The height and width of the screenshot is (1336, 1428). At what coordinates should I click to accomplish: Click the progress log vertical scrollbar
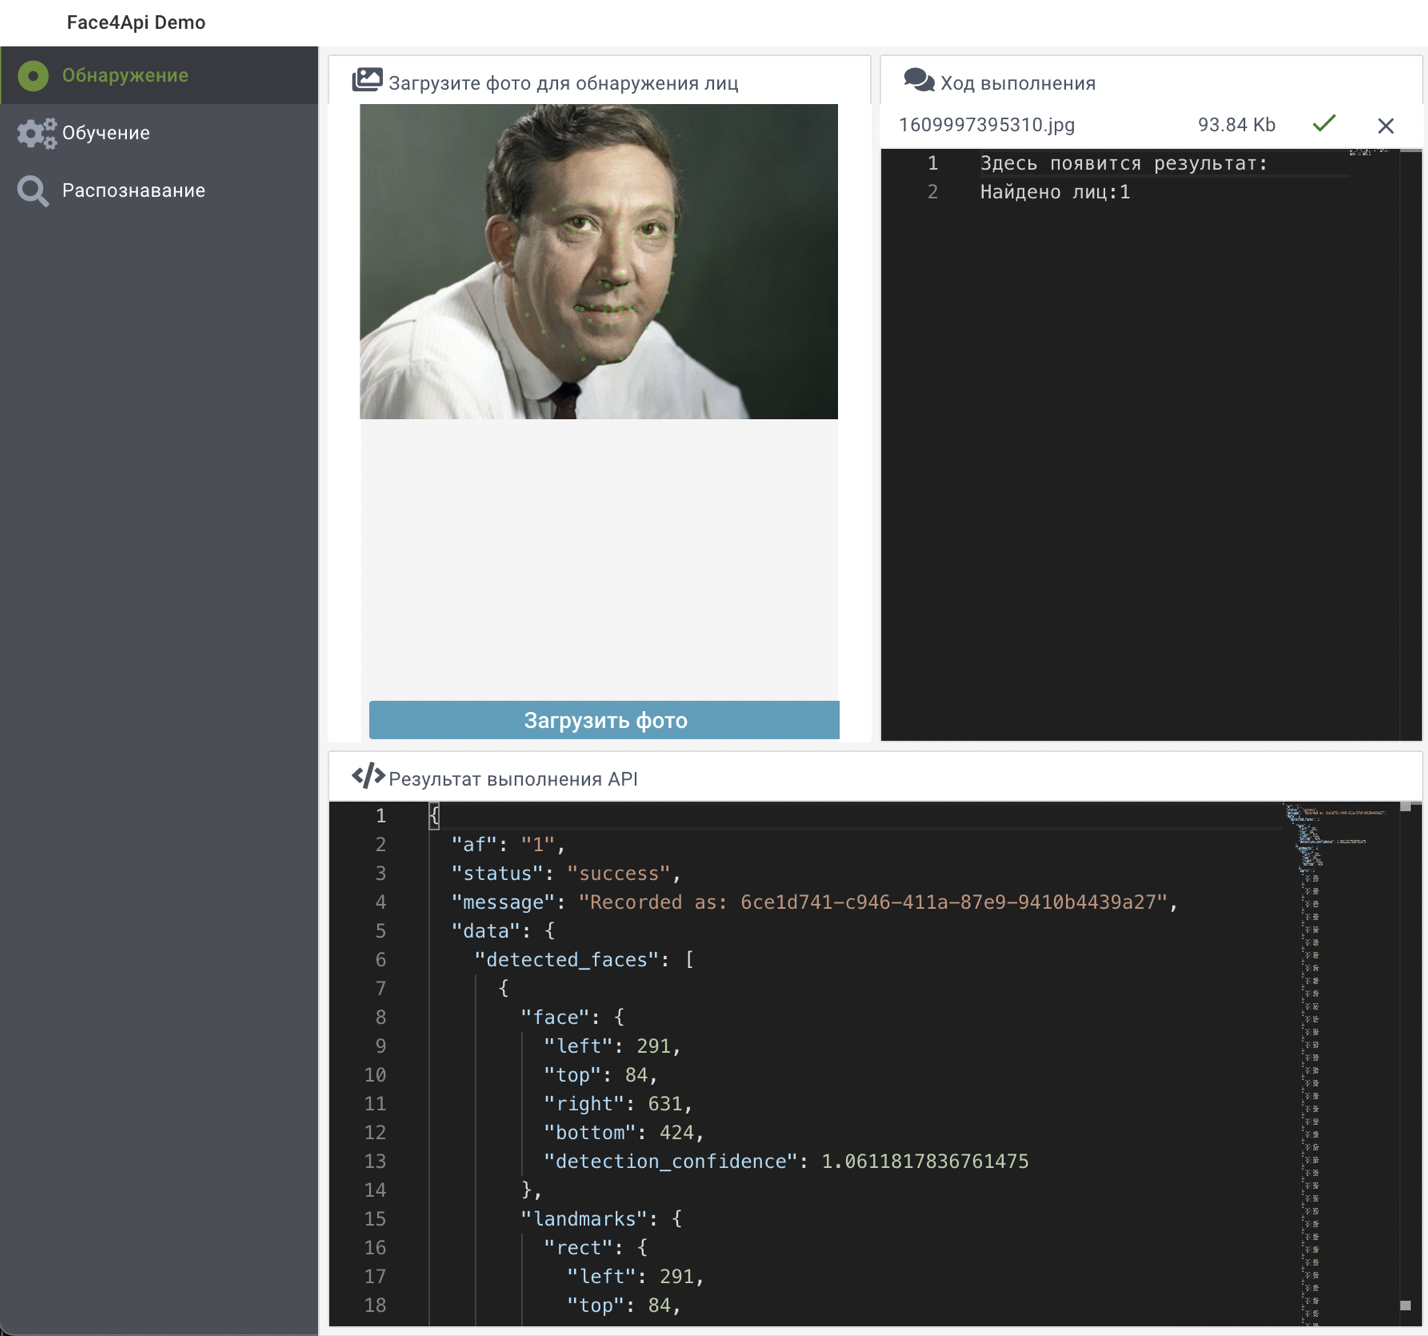(1411, 445)
